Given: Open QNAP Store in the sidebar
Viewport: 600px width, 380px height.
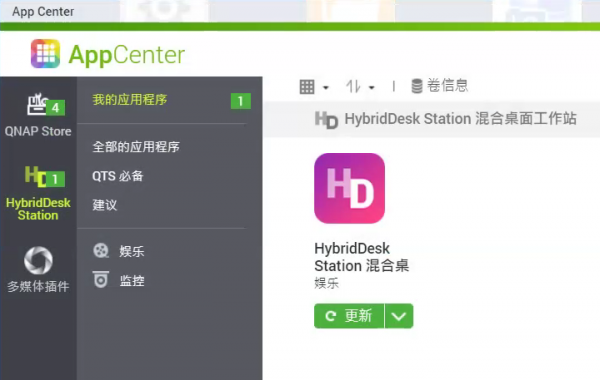Looking at the screenshot, I should click(x=38, y=114).
